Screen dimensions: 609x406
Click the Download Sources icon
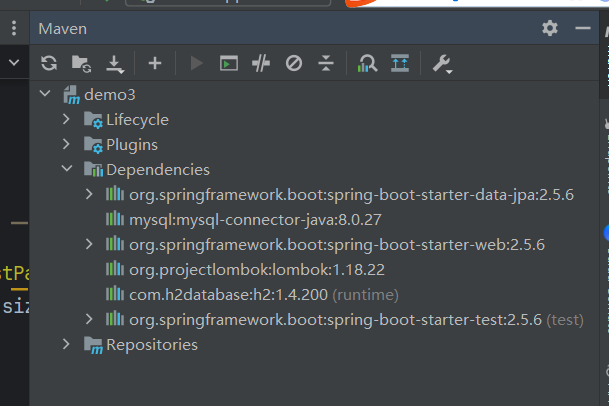click(115, 64)
